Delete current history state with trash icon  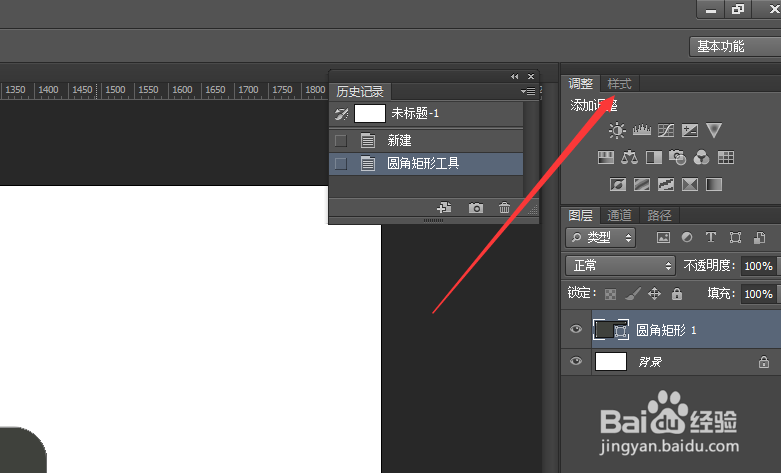(505, 208)
